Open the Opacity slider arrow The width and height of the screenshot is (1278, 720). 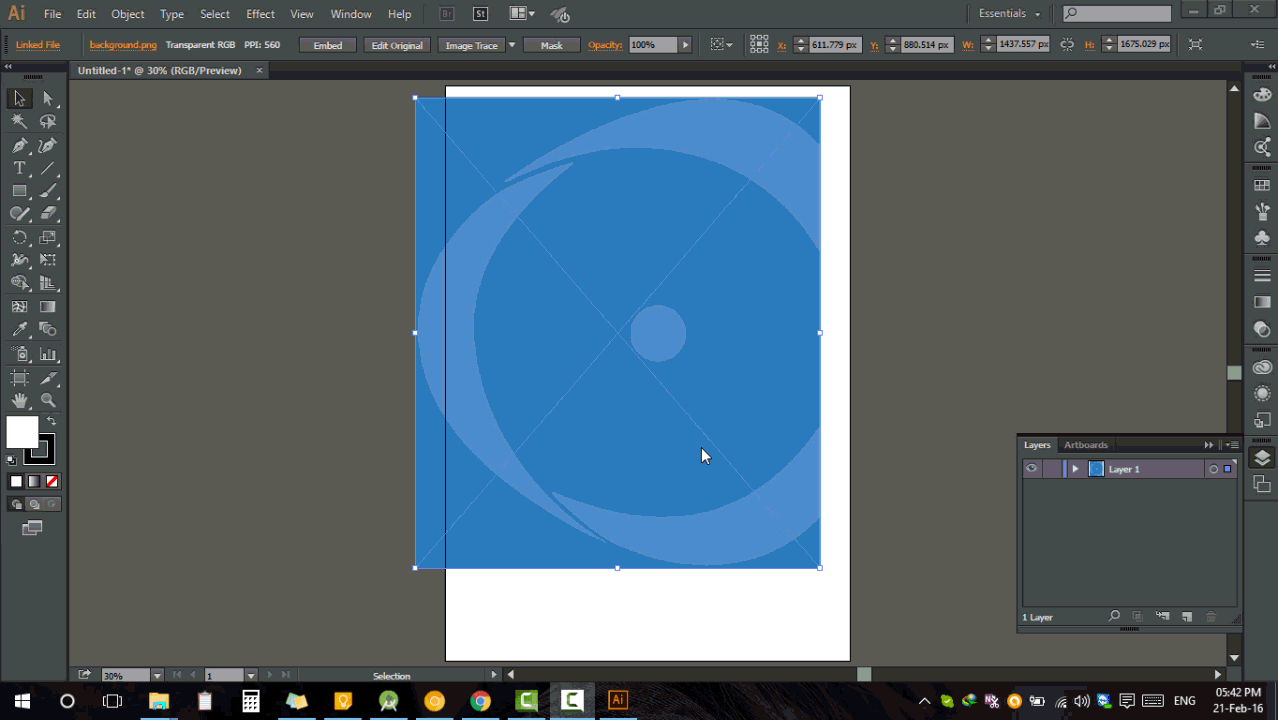685,45
